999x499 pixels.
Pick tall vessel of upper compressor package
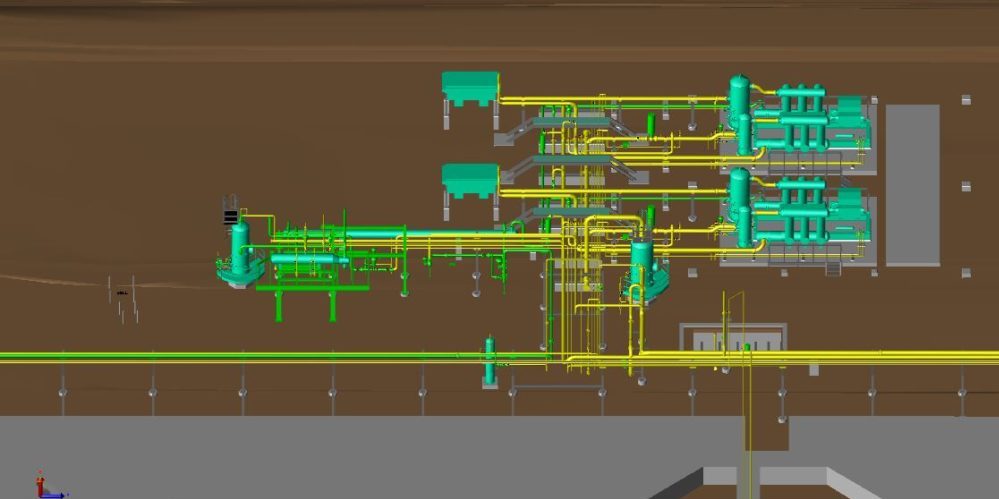739,100
